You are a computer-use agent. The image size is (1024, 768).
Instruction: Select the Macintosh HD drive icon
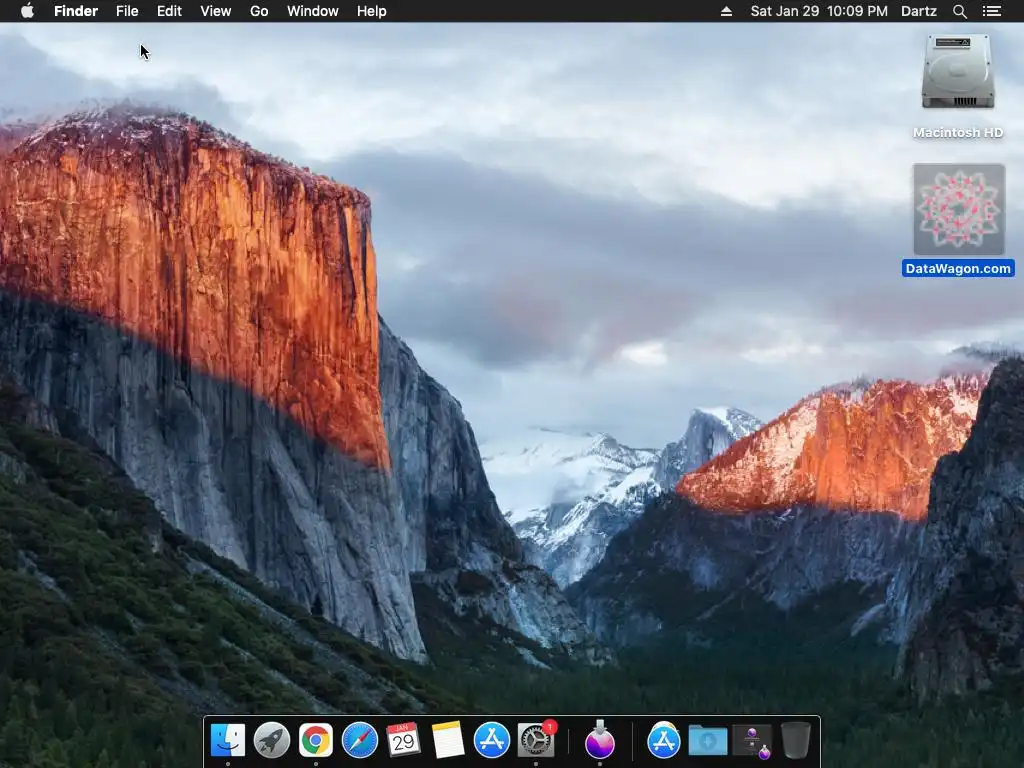[x=957, y=72]
